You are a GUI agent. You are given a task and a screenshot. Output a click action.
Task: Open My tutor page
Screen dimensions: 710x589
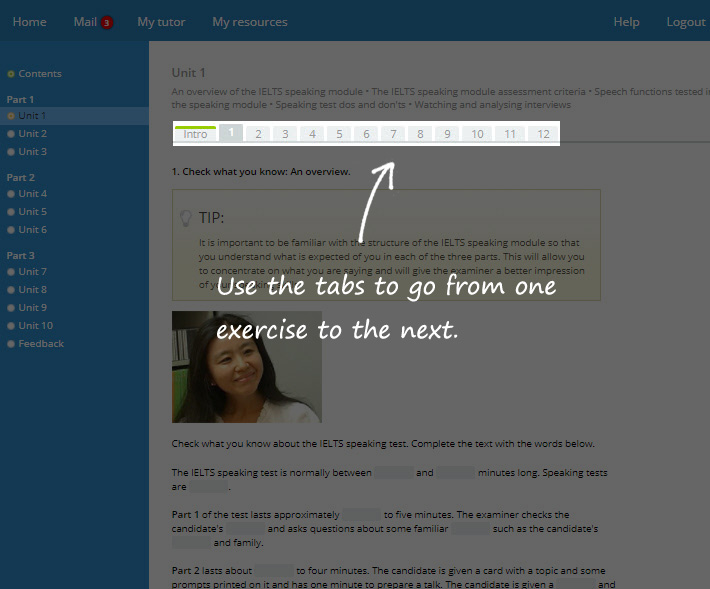click(x=161, y=22)
